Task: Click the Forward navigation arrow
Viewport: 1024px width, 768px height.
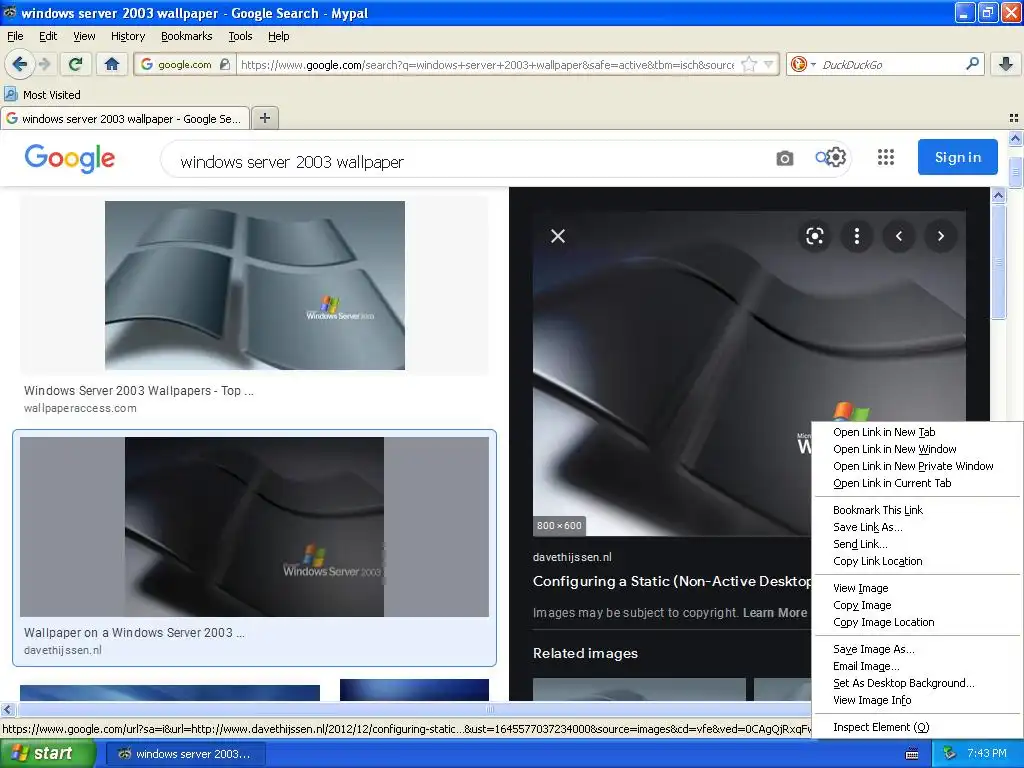Action: point(45,64)
